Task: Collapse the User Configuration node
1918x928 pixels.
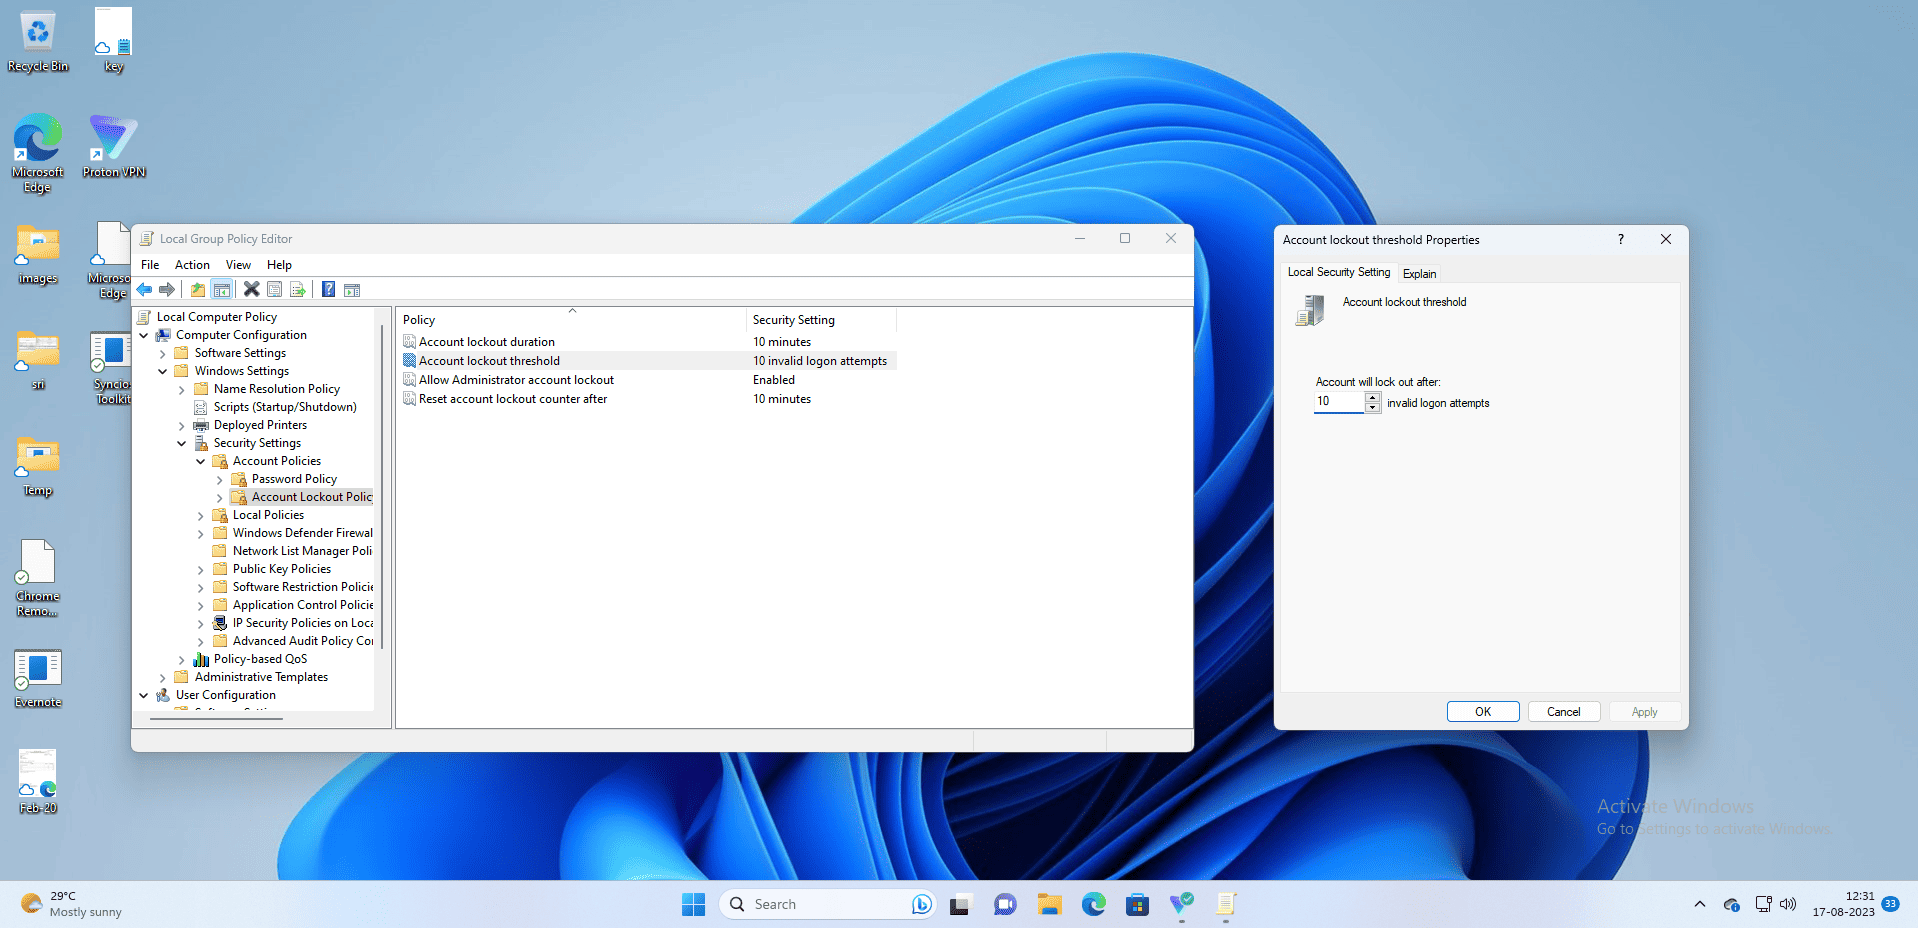Action: 144,695
